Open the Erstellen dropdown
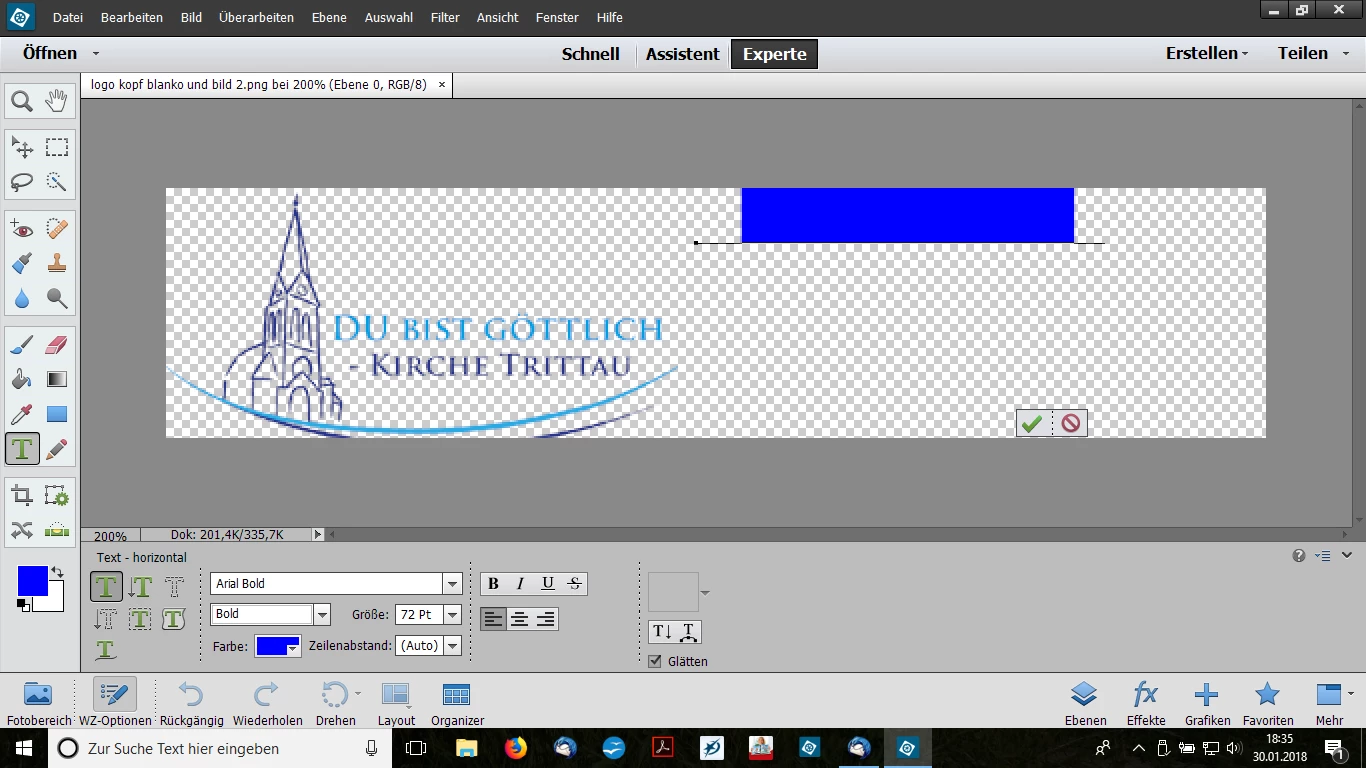Viewport: 1366px width, 768px height. click(x=1207, y=54)
